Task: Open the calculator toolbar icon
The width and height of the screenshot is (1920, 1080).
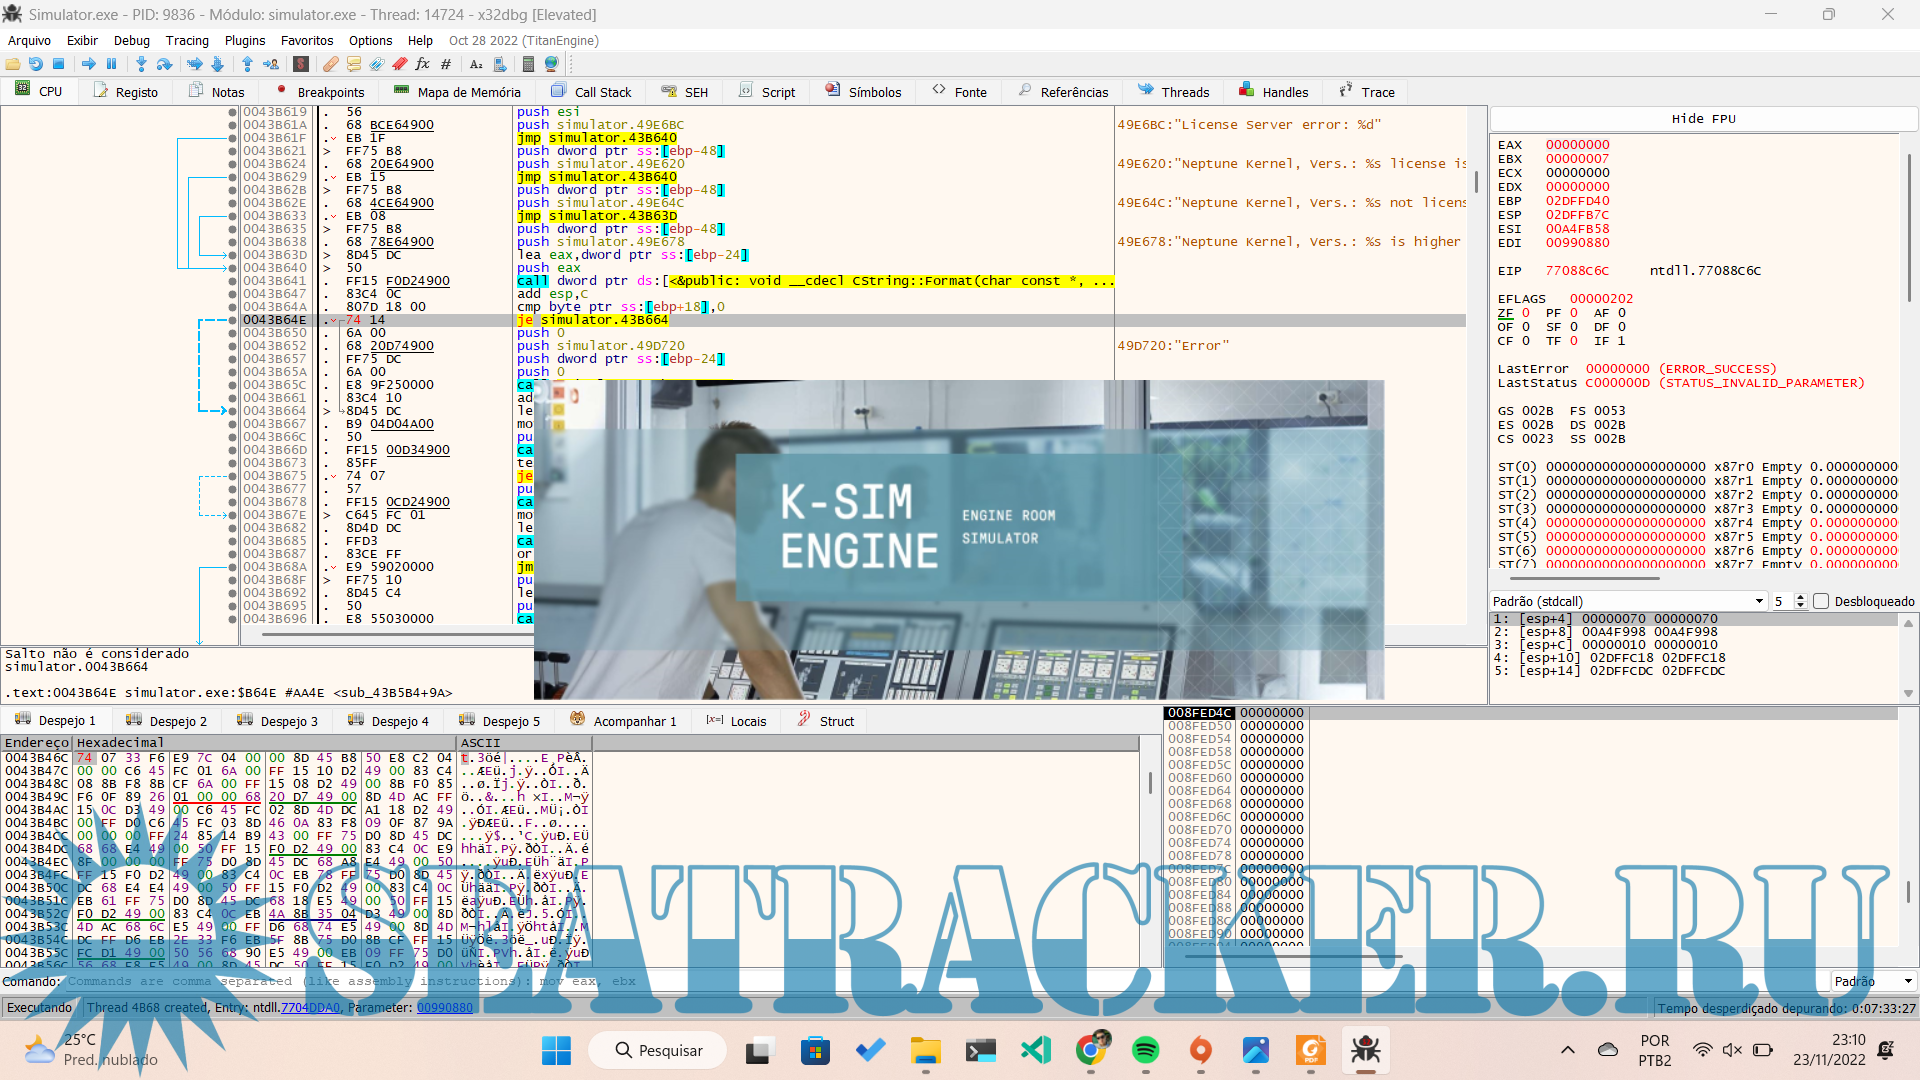Action: click(x=528, y=64)
